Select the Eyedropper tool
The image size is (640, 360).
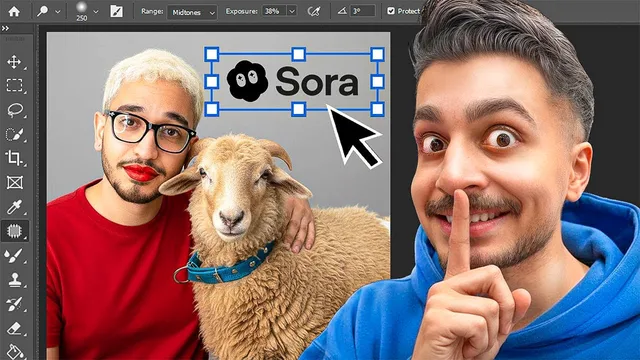tap(14, 207)
